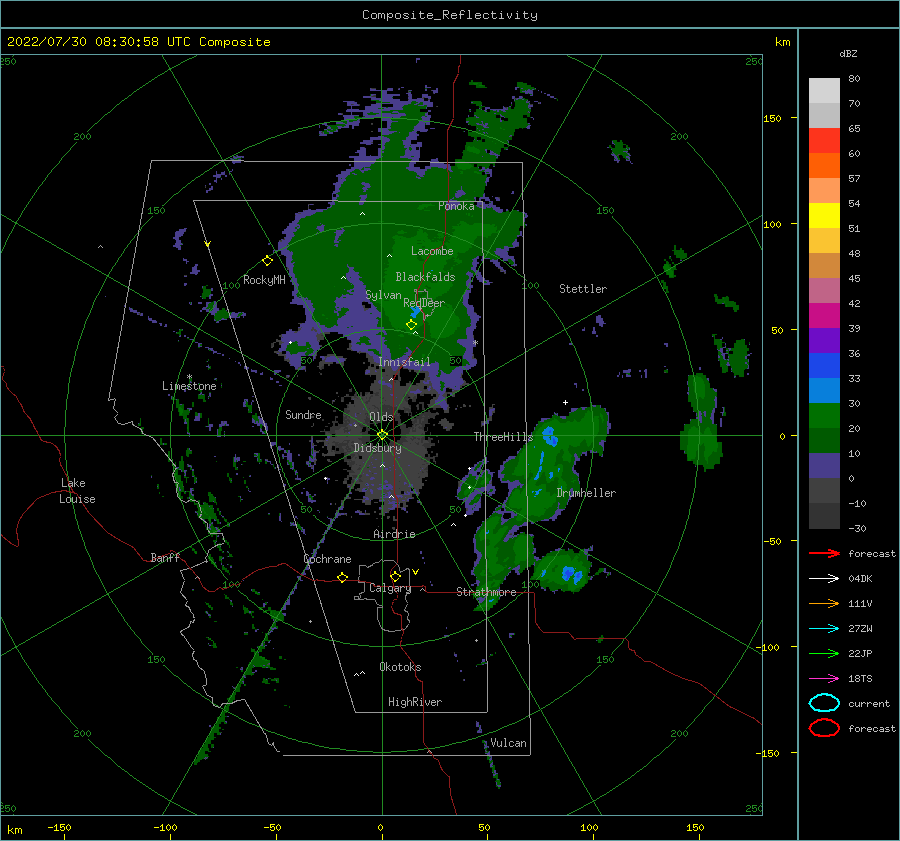The height and width of the screenshot is (841, 900).
Task: Click the purple 39 dBZ legend swatch
Action: 824,340
